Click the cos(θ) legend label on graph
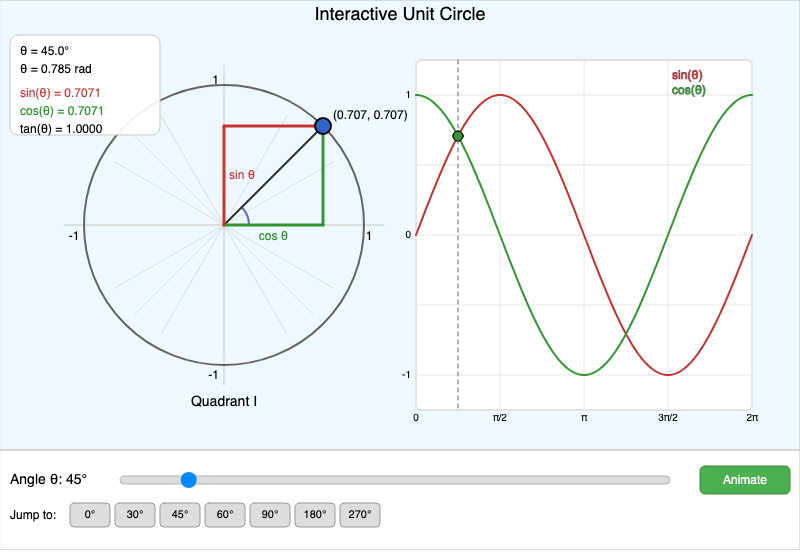Screen dimensions: 800x552 [688, 90]
